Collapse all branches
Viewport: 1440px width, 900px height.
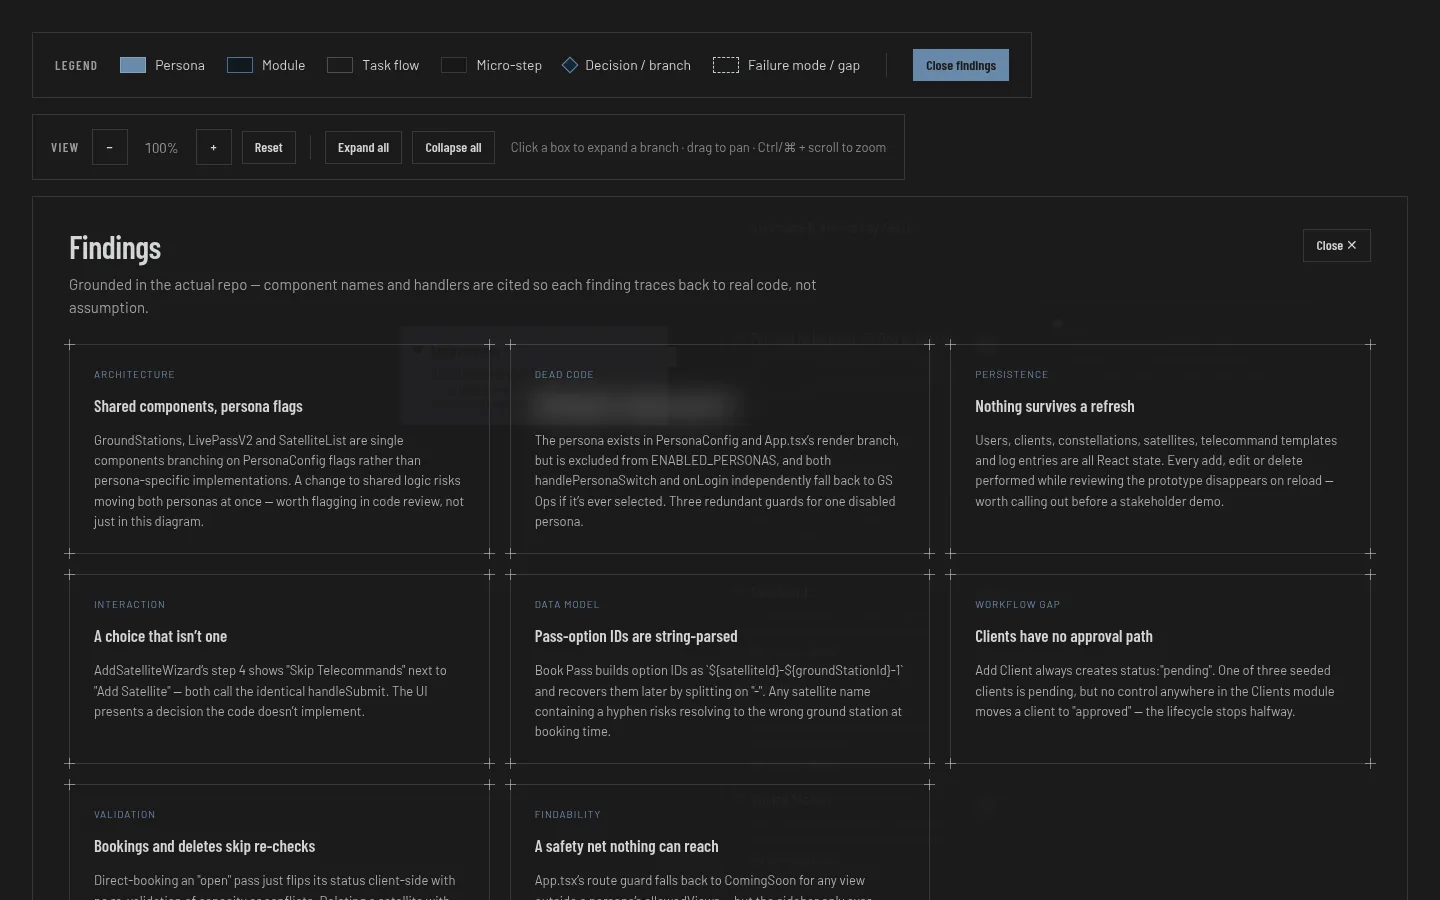pyautogui.click(x=453, y=147)
